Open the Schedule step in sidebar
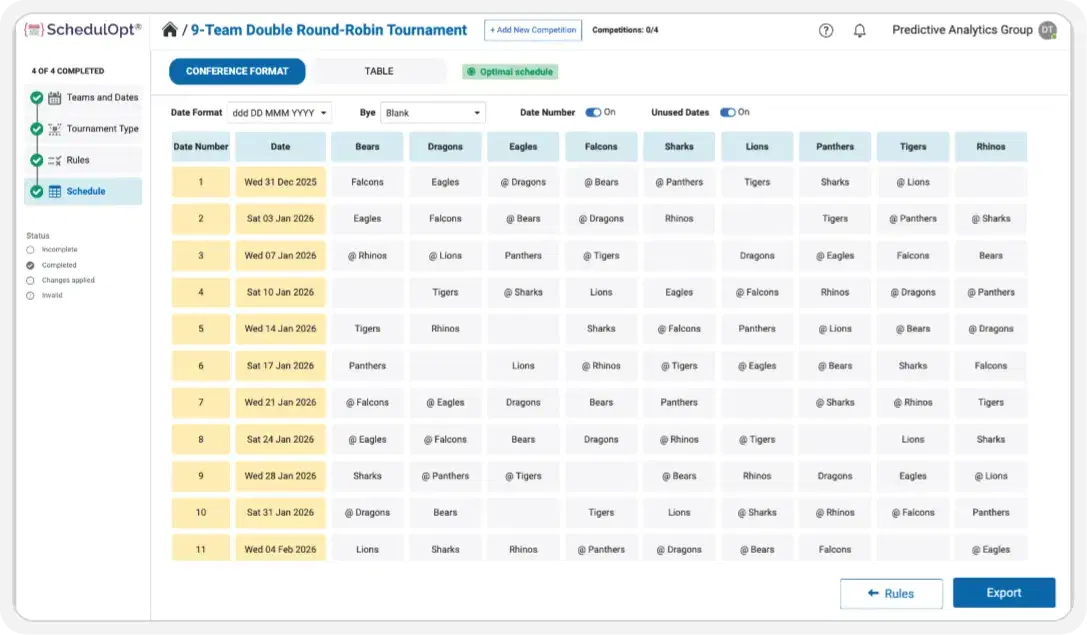The height and width of the screenshot is (635, 1087). coord(84,191)
